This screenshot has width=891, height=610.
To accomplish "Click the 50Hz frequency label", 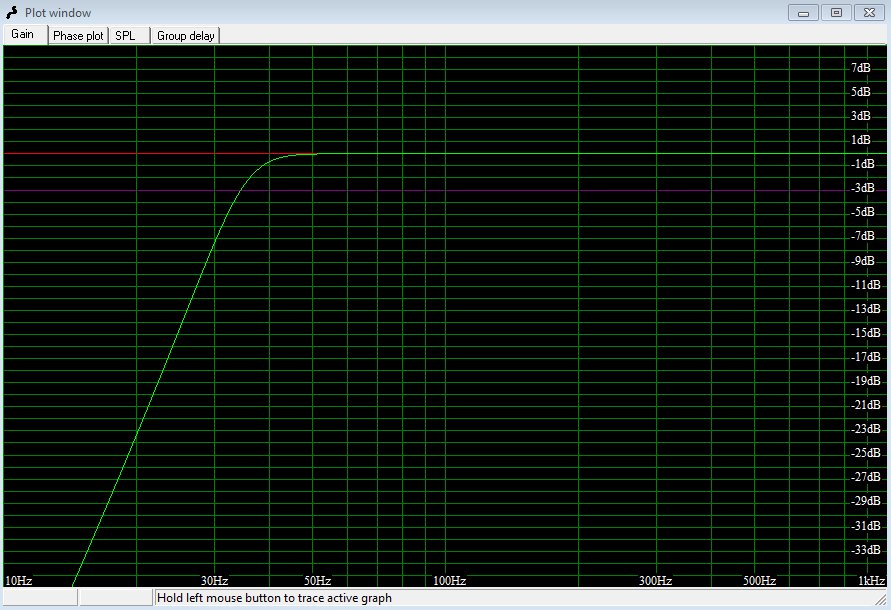I will tap(317, 580).
